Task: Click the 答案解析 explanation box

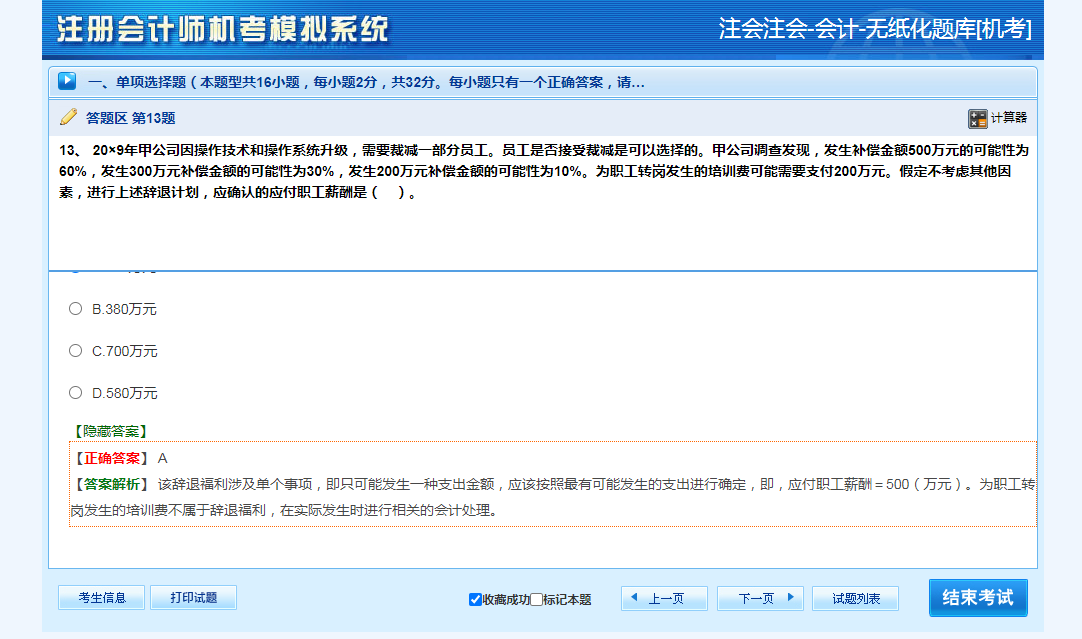Action: point(552,497)
